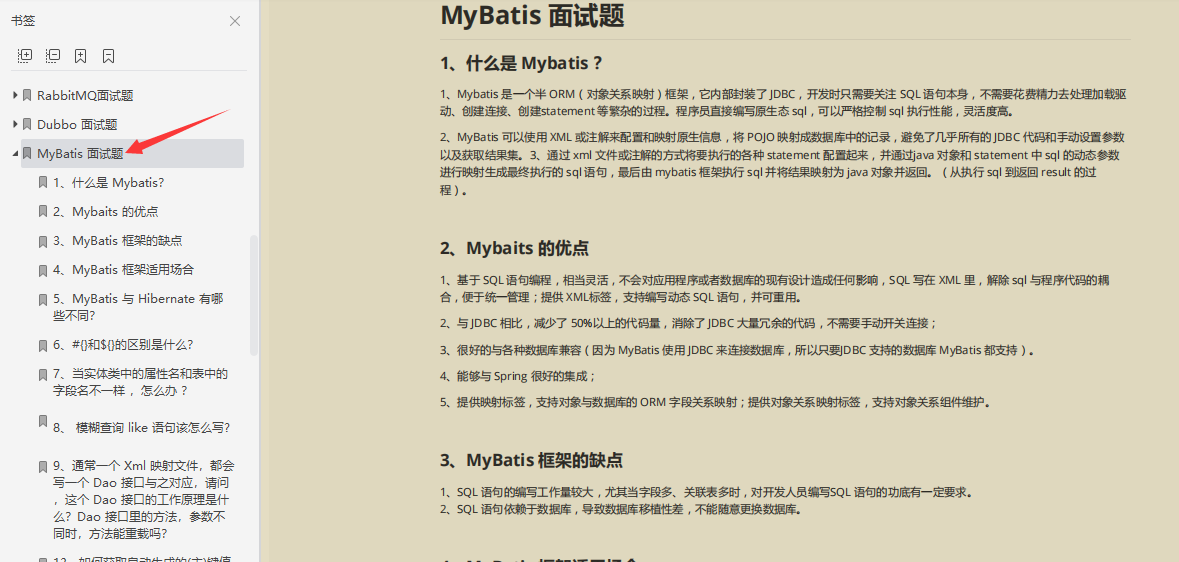Click bookmark icon beside 3、MyBatis 框架的缺点

tap(44, 241)
